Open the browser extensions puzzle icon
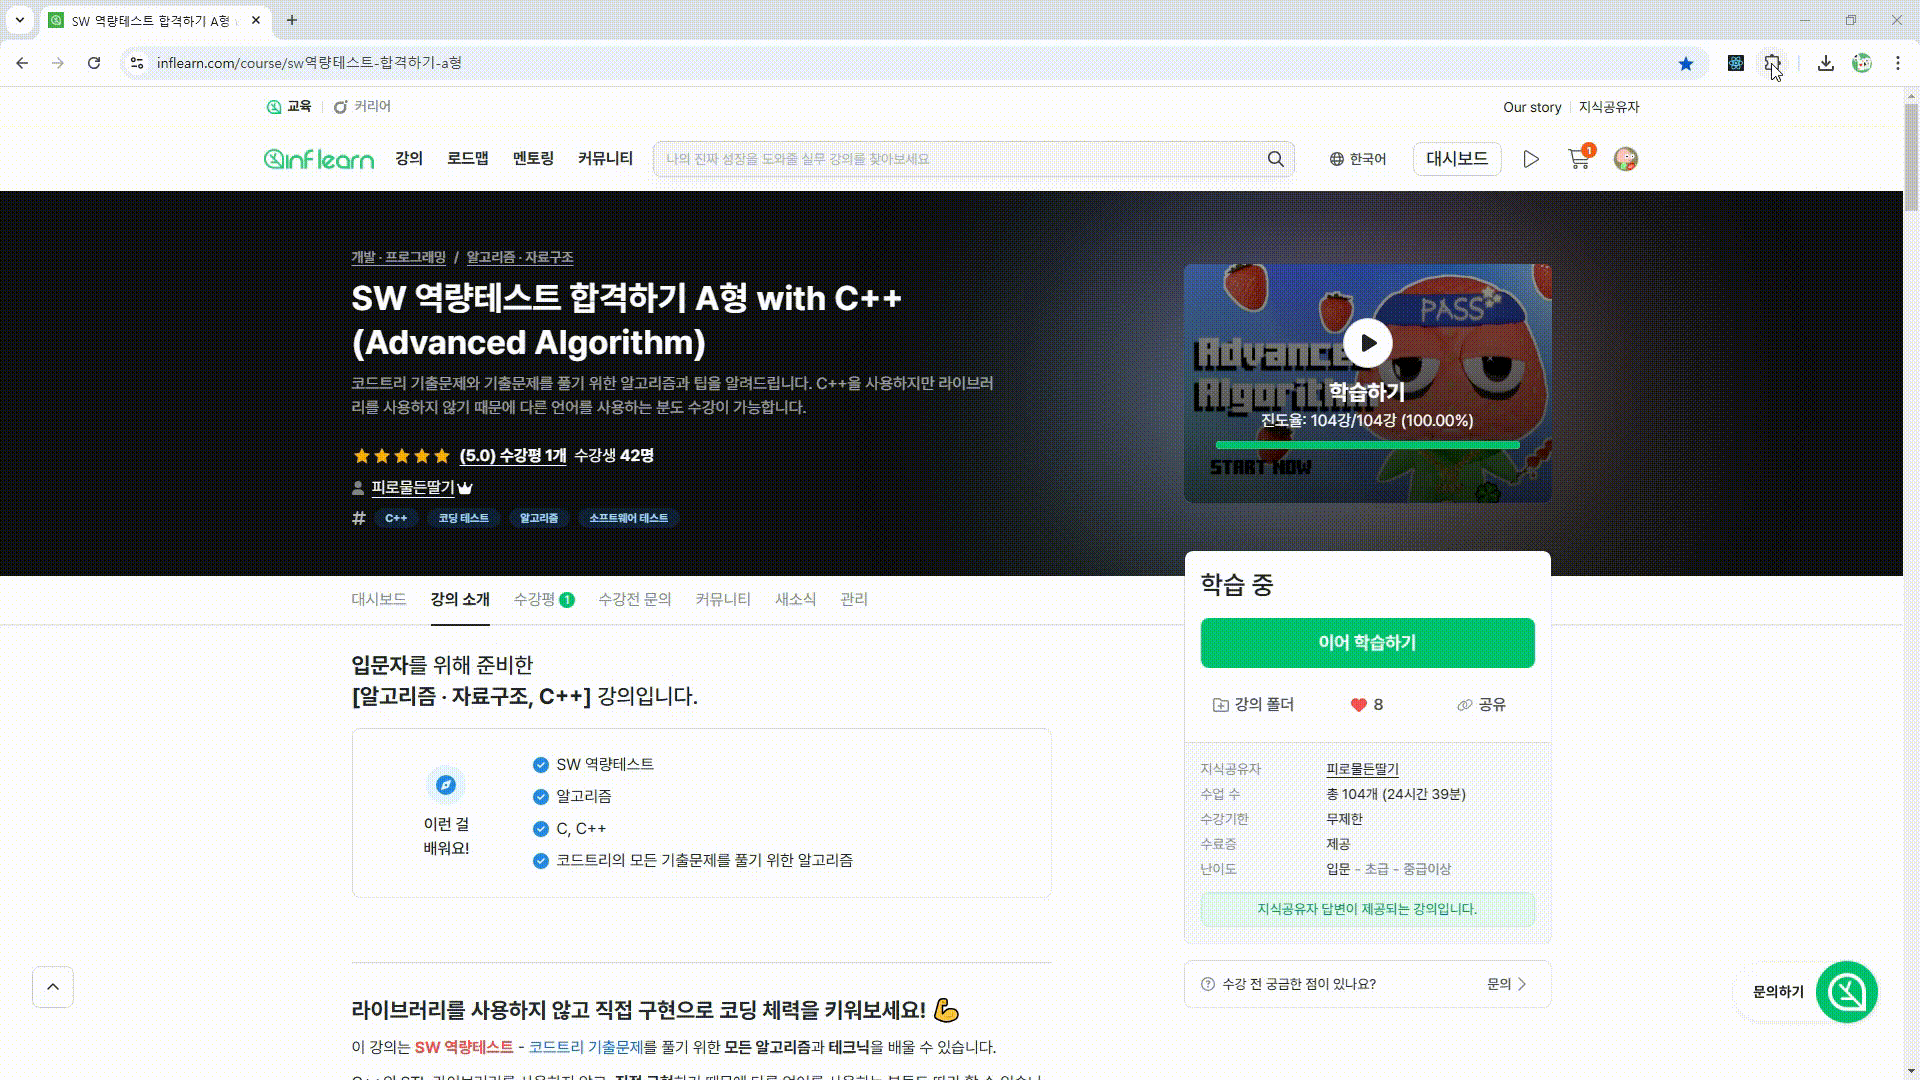 click(1772, 63)
